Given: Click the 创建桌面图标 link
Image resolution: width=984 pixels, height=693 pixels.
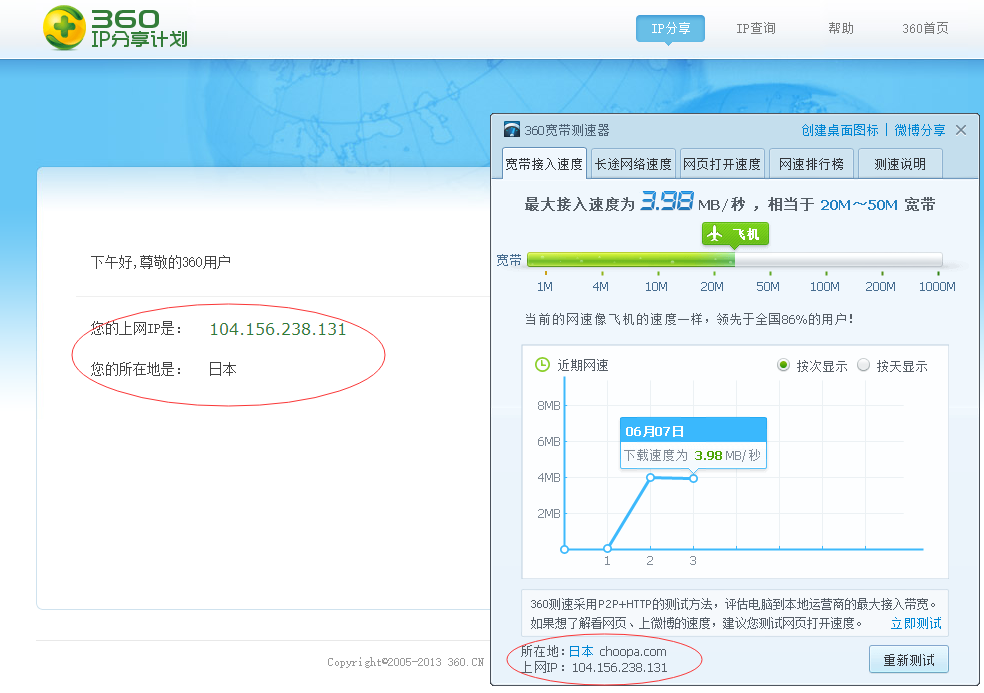Looking at the screenshot, I should pos(839,130).
